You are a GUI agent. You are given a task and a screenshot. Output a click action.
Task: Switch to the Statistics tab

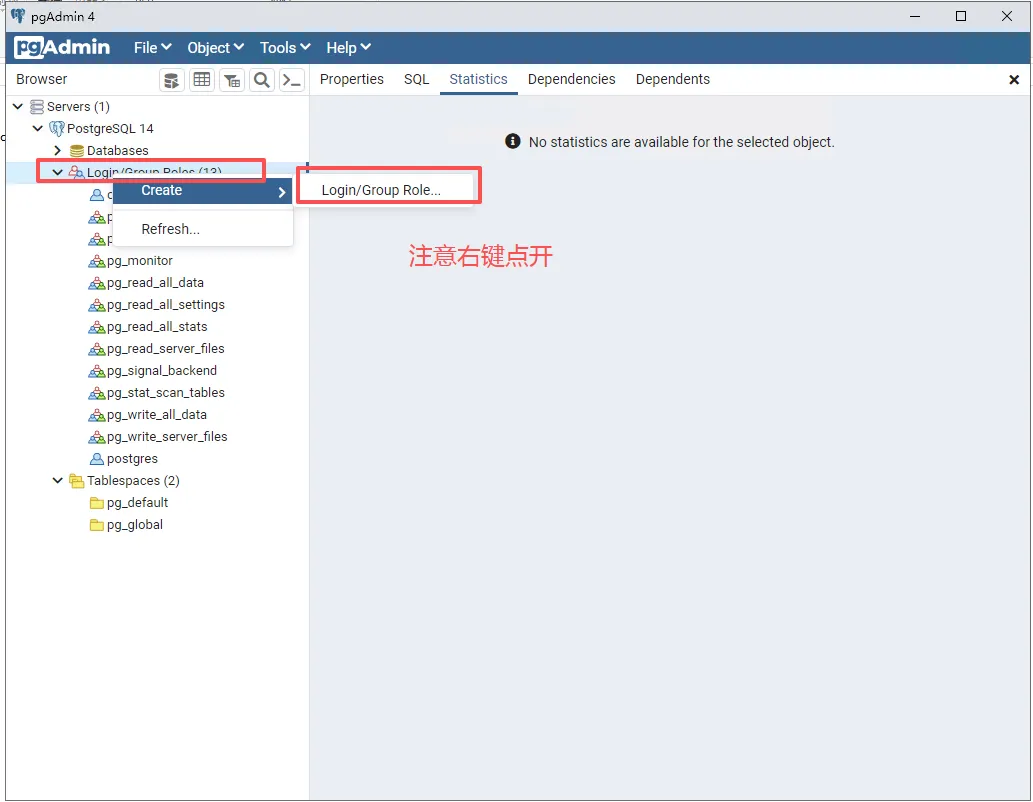(x=478, y=80)
